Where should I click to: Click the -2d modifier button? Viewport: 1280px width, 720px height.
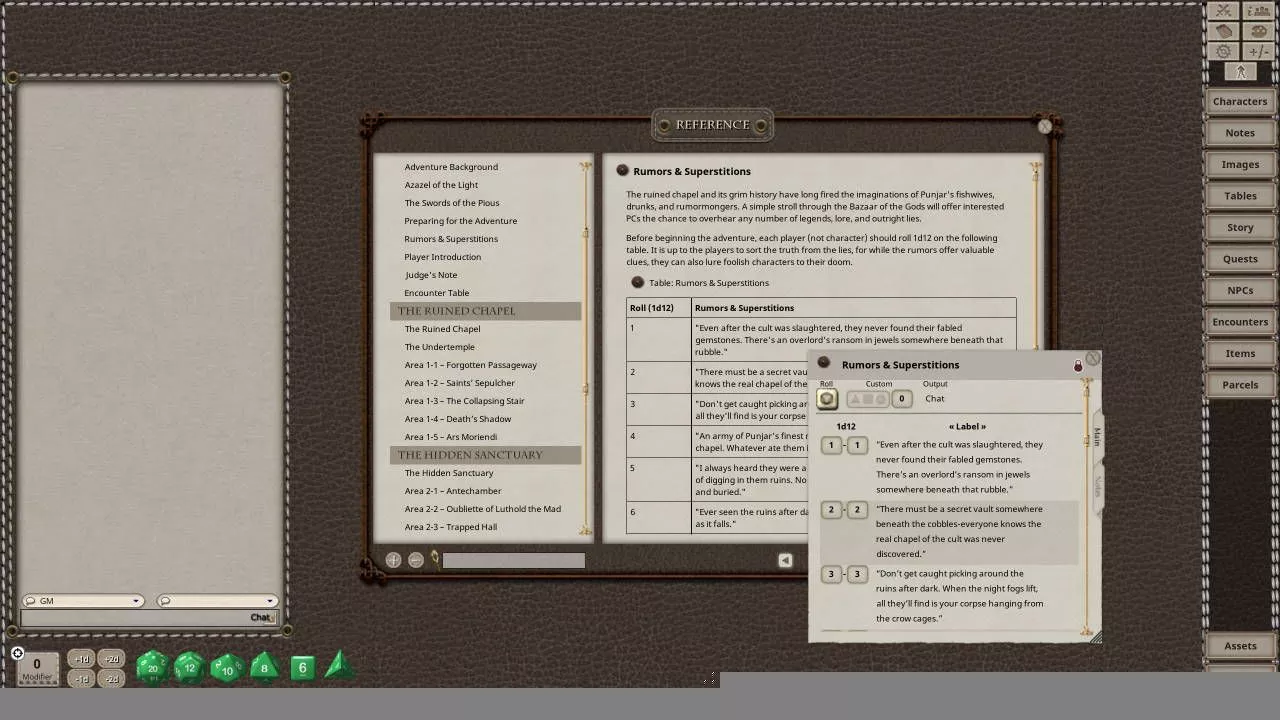click(x=112, y=679)
